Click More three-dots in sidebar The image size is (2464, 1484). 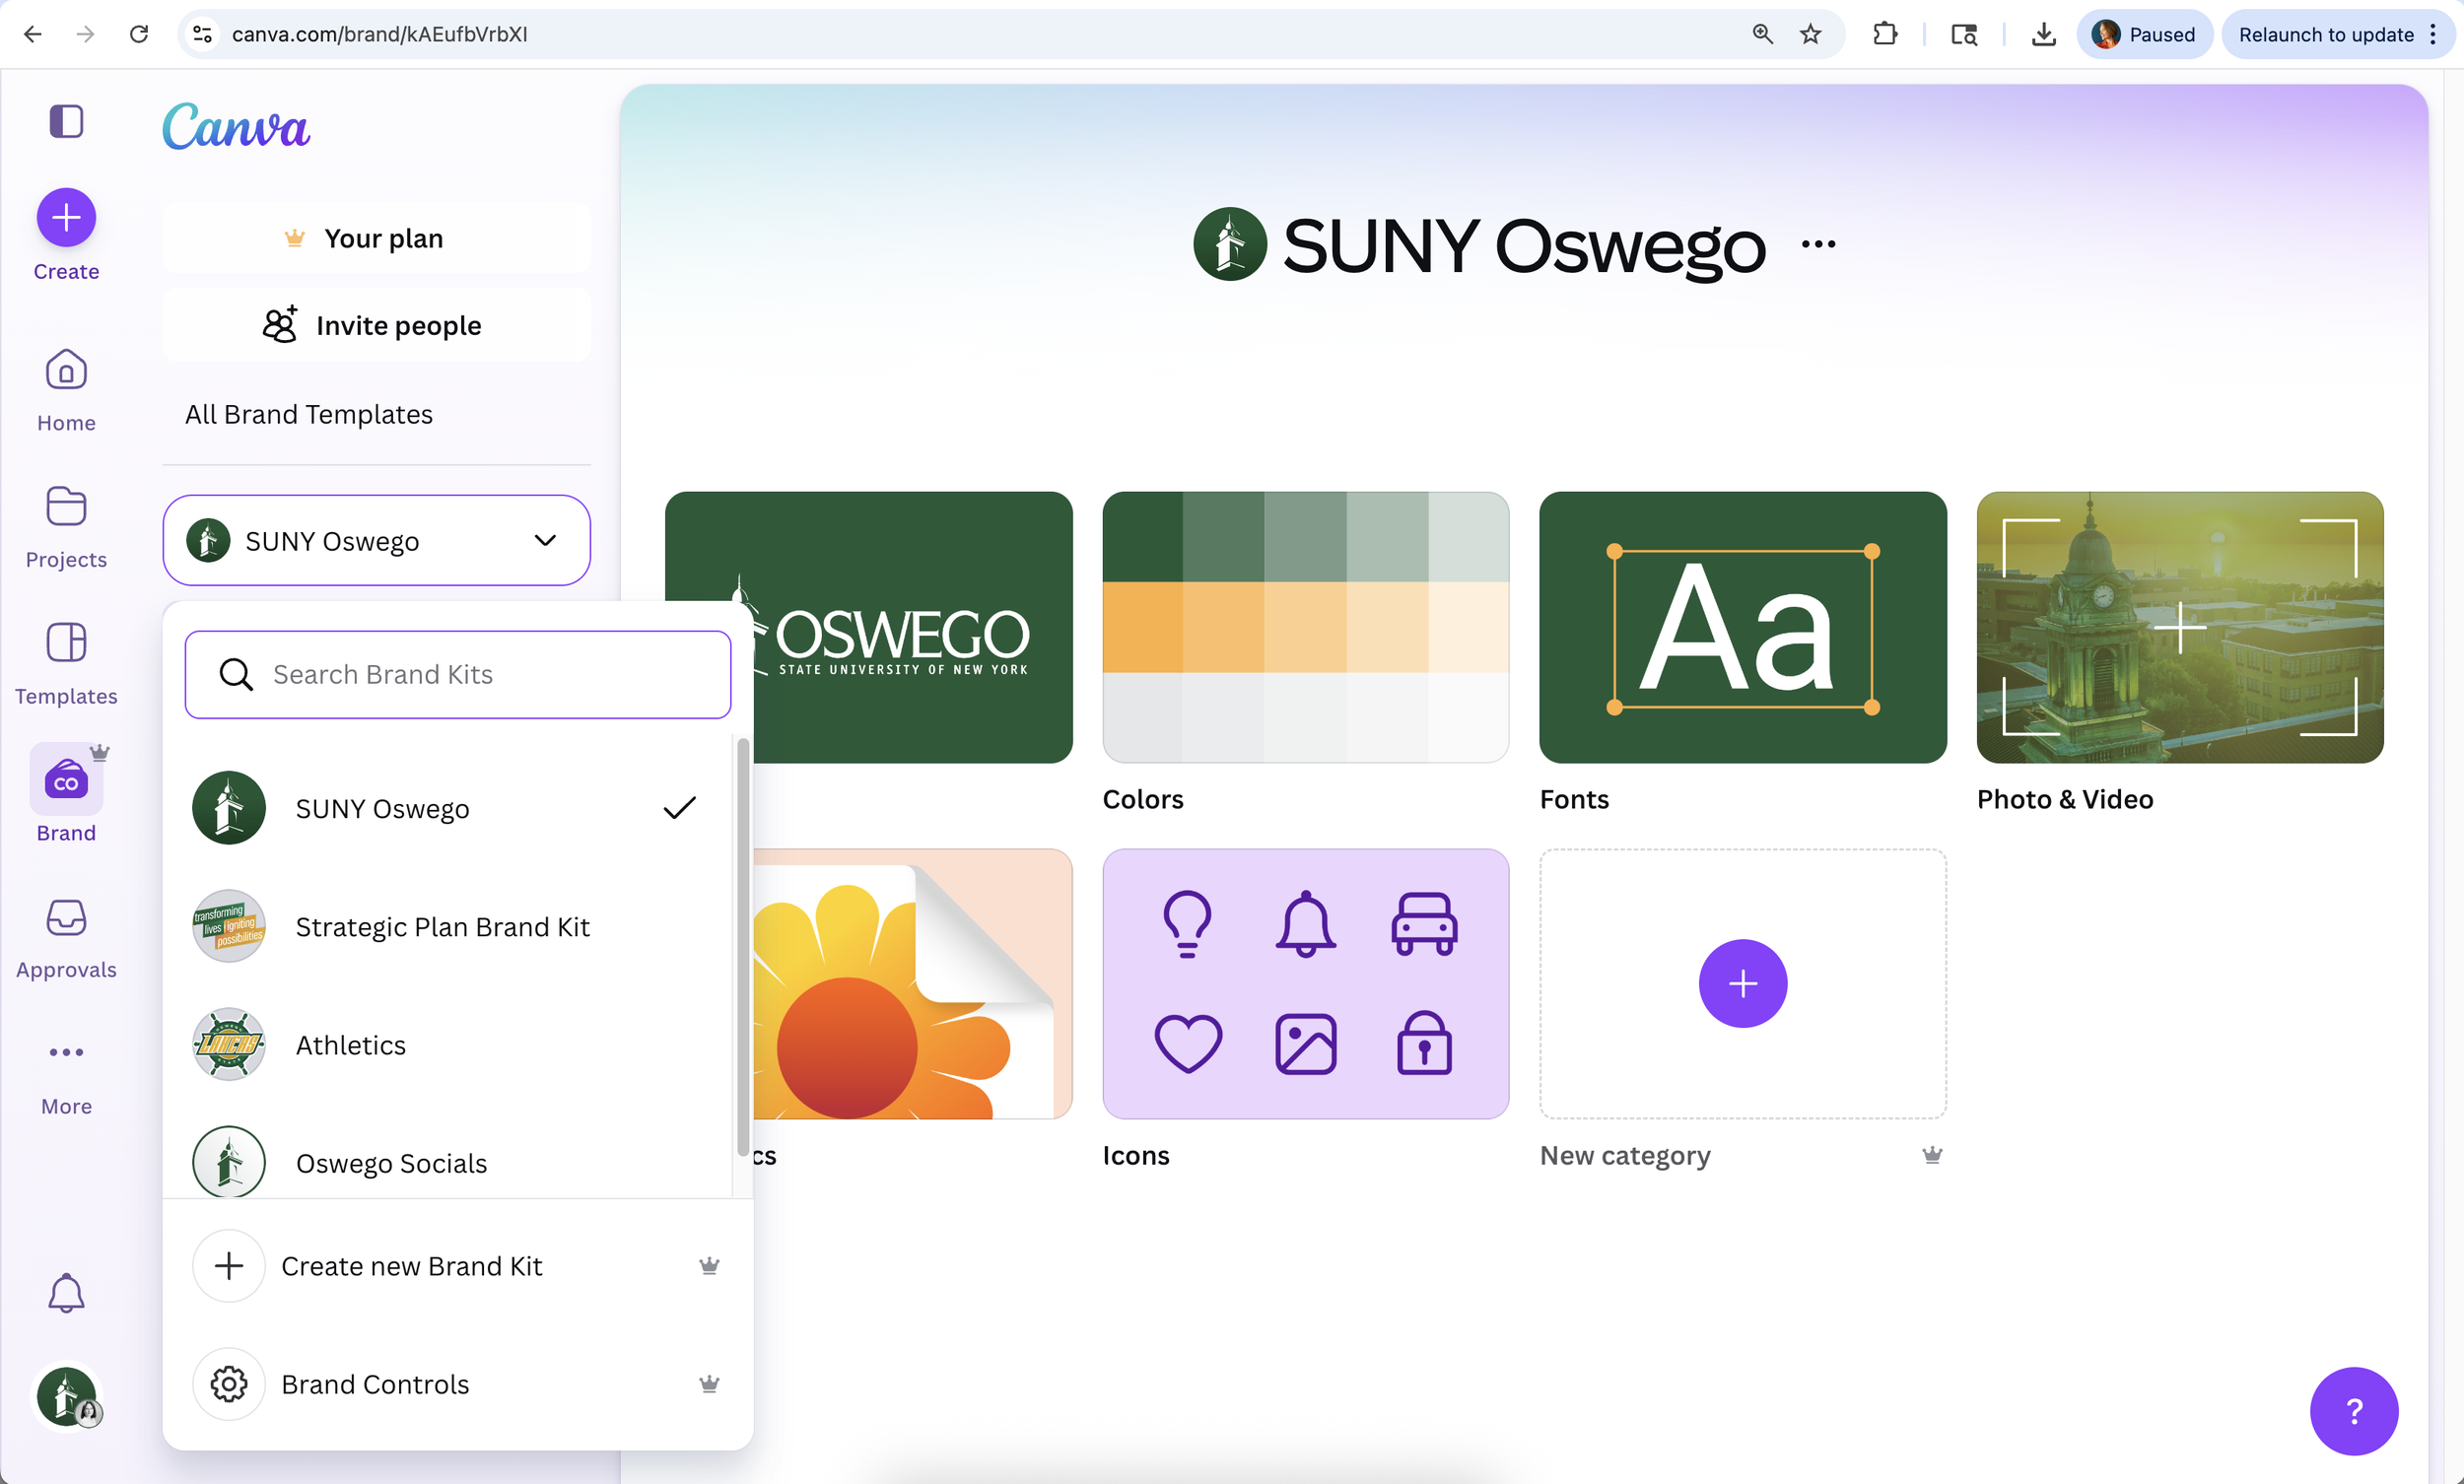(66, 1052)
